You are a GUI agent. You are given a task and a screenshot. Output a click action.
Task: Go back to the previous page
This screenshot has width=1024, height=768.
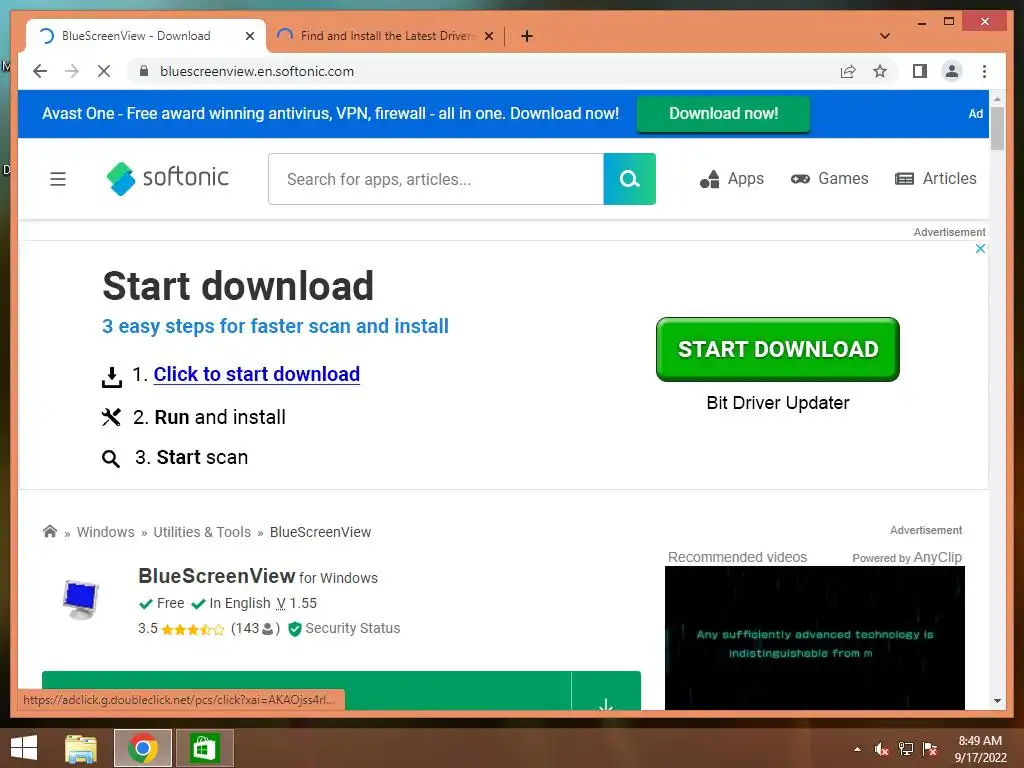[x=40, y=71]
